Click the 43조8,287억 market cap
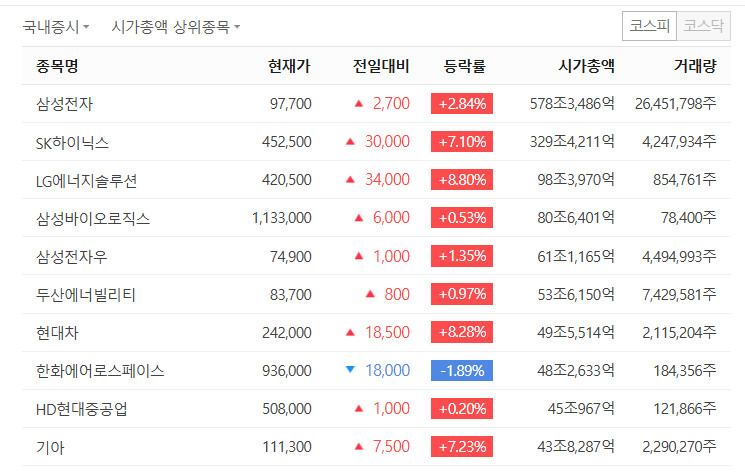The width and height of the screenshot is (745, 475). click(576, 446)
